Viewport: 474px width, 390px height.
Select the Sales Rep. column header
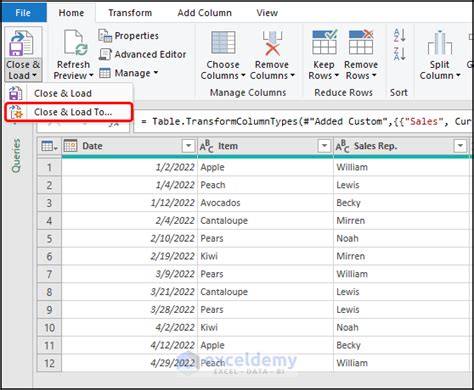click(x=401, y=146)
